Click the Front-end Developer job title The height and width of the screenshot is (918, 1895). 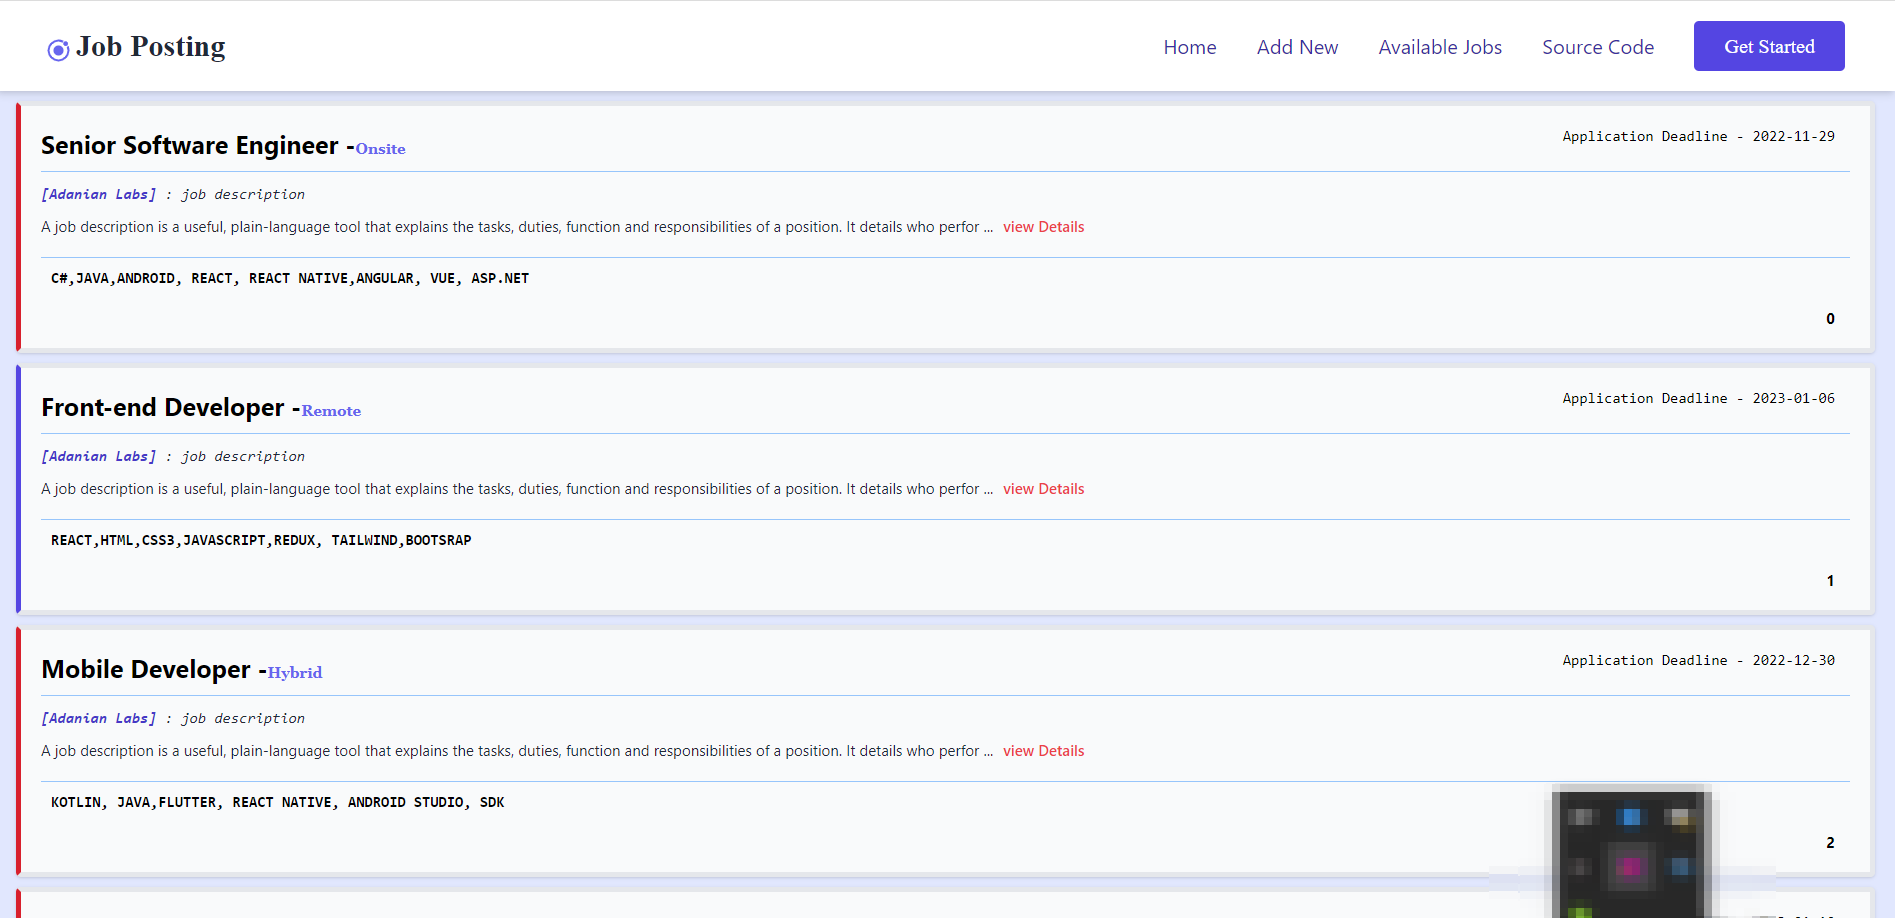(x=163, y=408)
